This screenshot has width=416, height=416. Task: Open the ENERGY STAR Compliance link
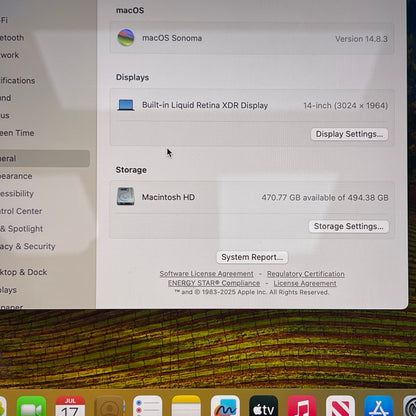point(214,283)
